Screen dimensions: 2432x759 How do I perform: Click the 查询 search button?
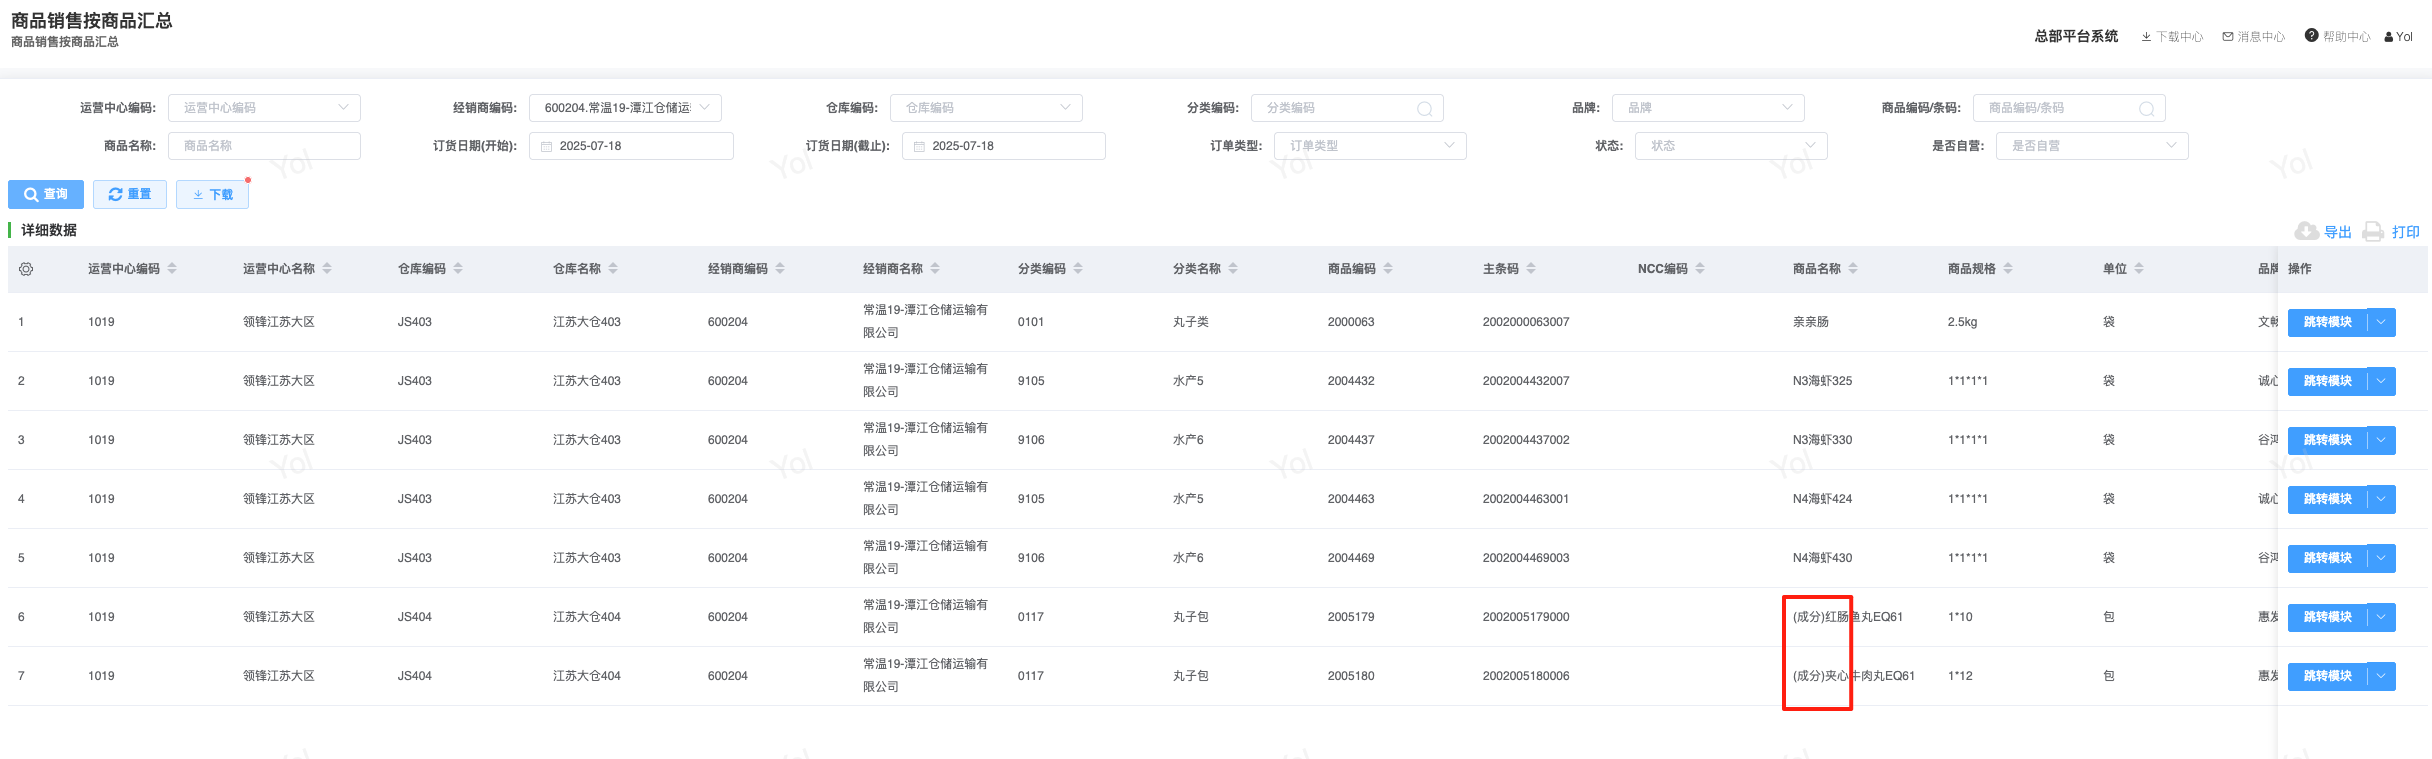[46, 194]
